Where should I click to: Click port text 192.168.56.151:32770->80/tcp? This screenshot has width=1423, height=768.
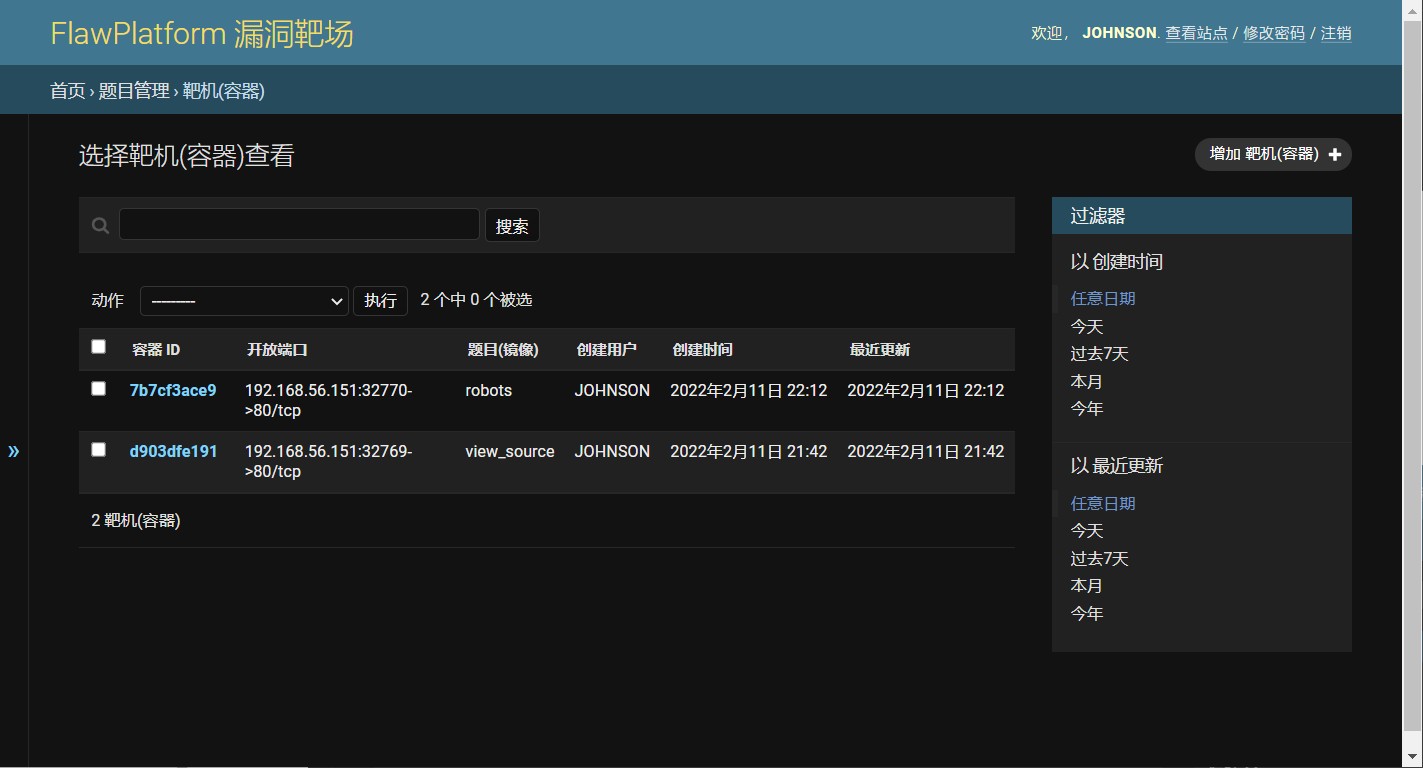click(x=328, y=400)
